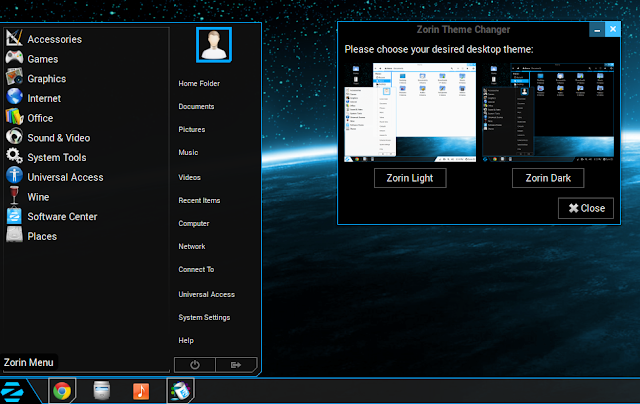Select the Sound & Video menu label
The height and width of the screenshot is (404, 640).
59,138
